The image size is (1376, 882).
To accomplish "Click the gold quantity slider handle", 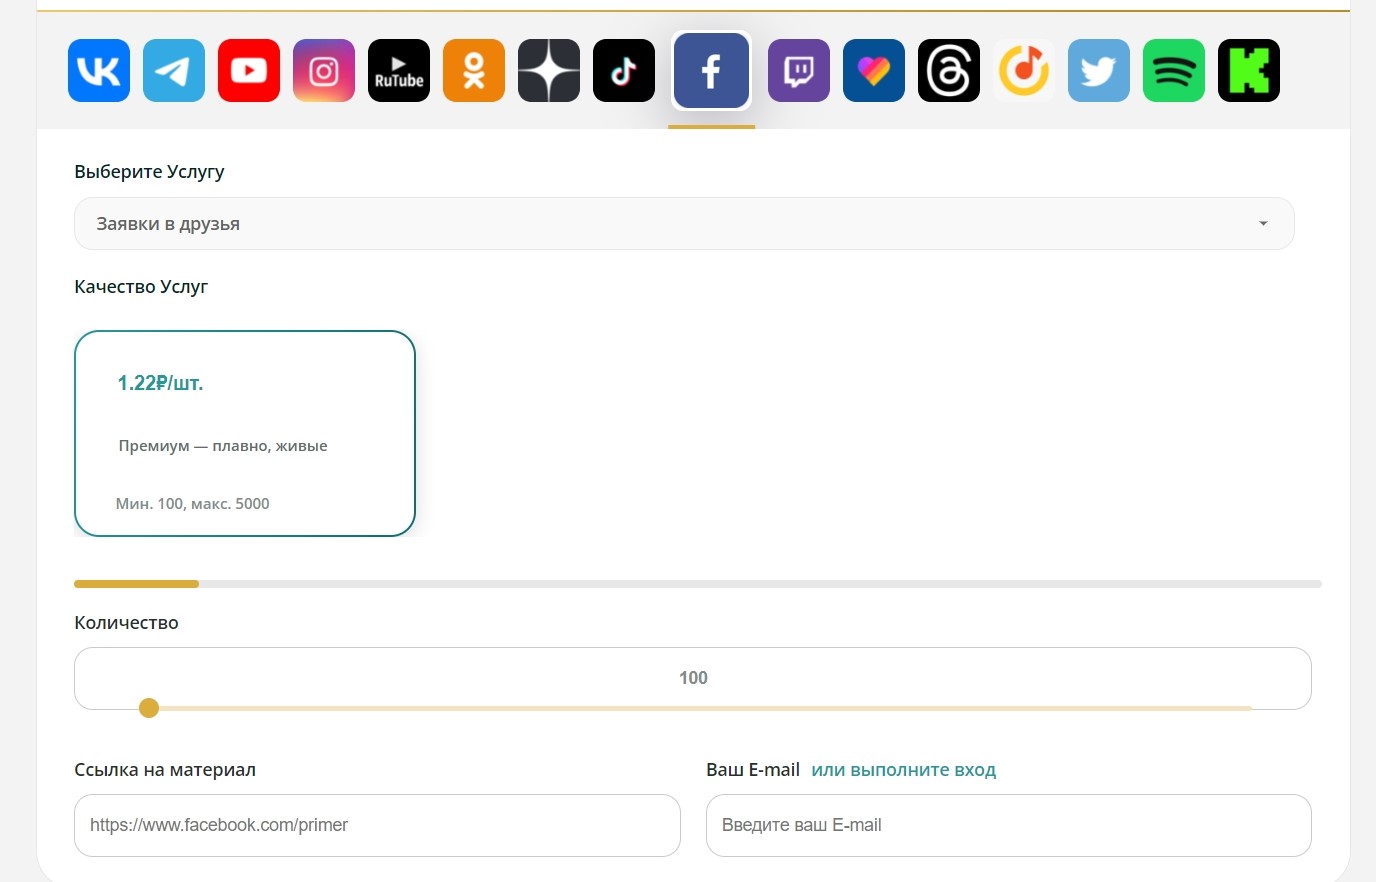I will tap(149, 708).
